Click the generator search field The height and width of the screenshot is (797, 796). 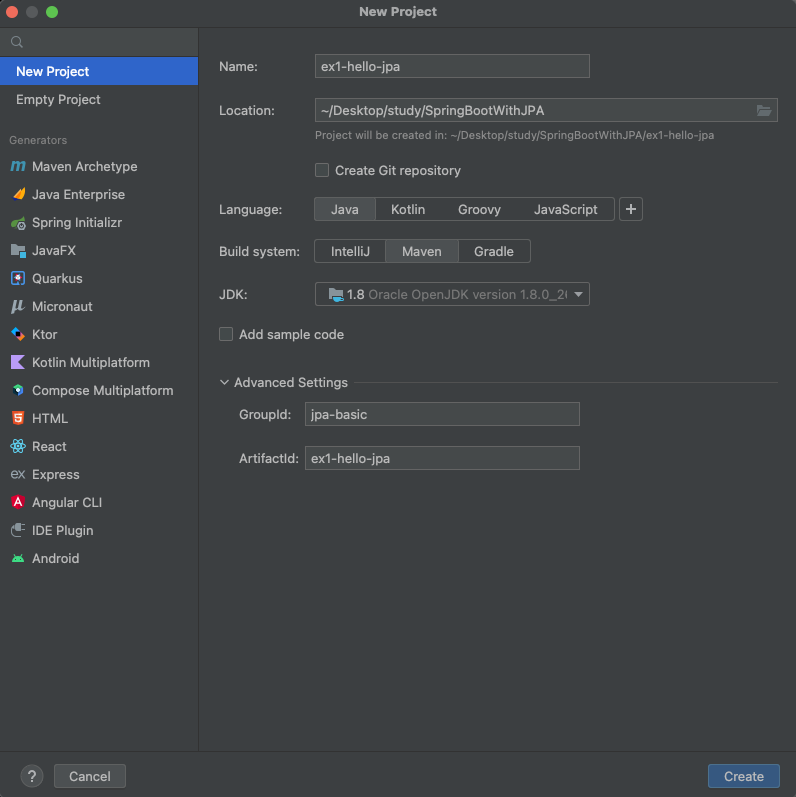(x=99, y=42)
